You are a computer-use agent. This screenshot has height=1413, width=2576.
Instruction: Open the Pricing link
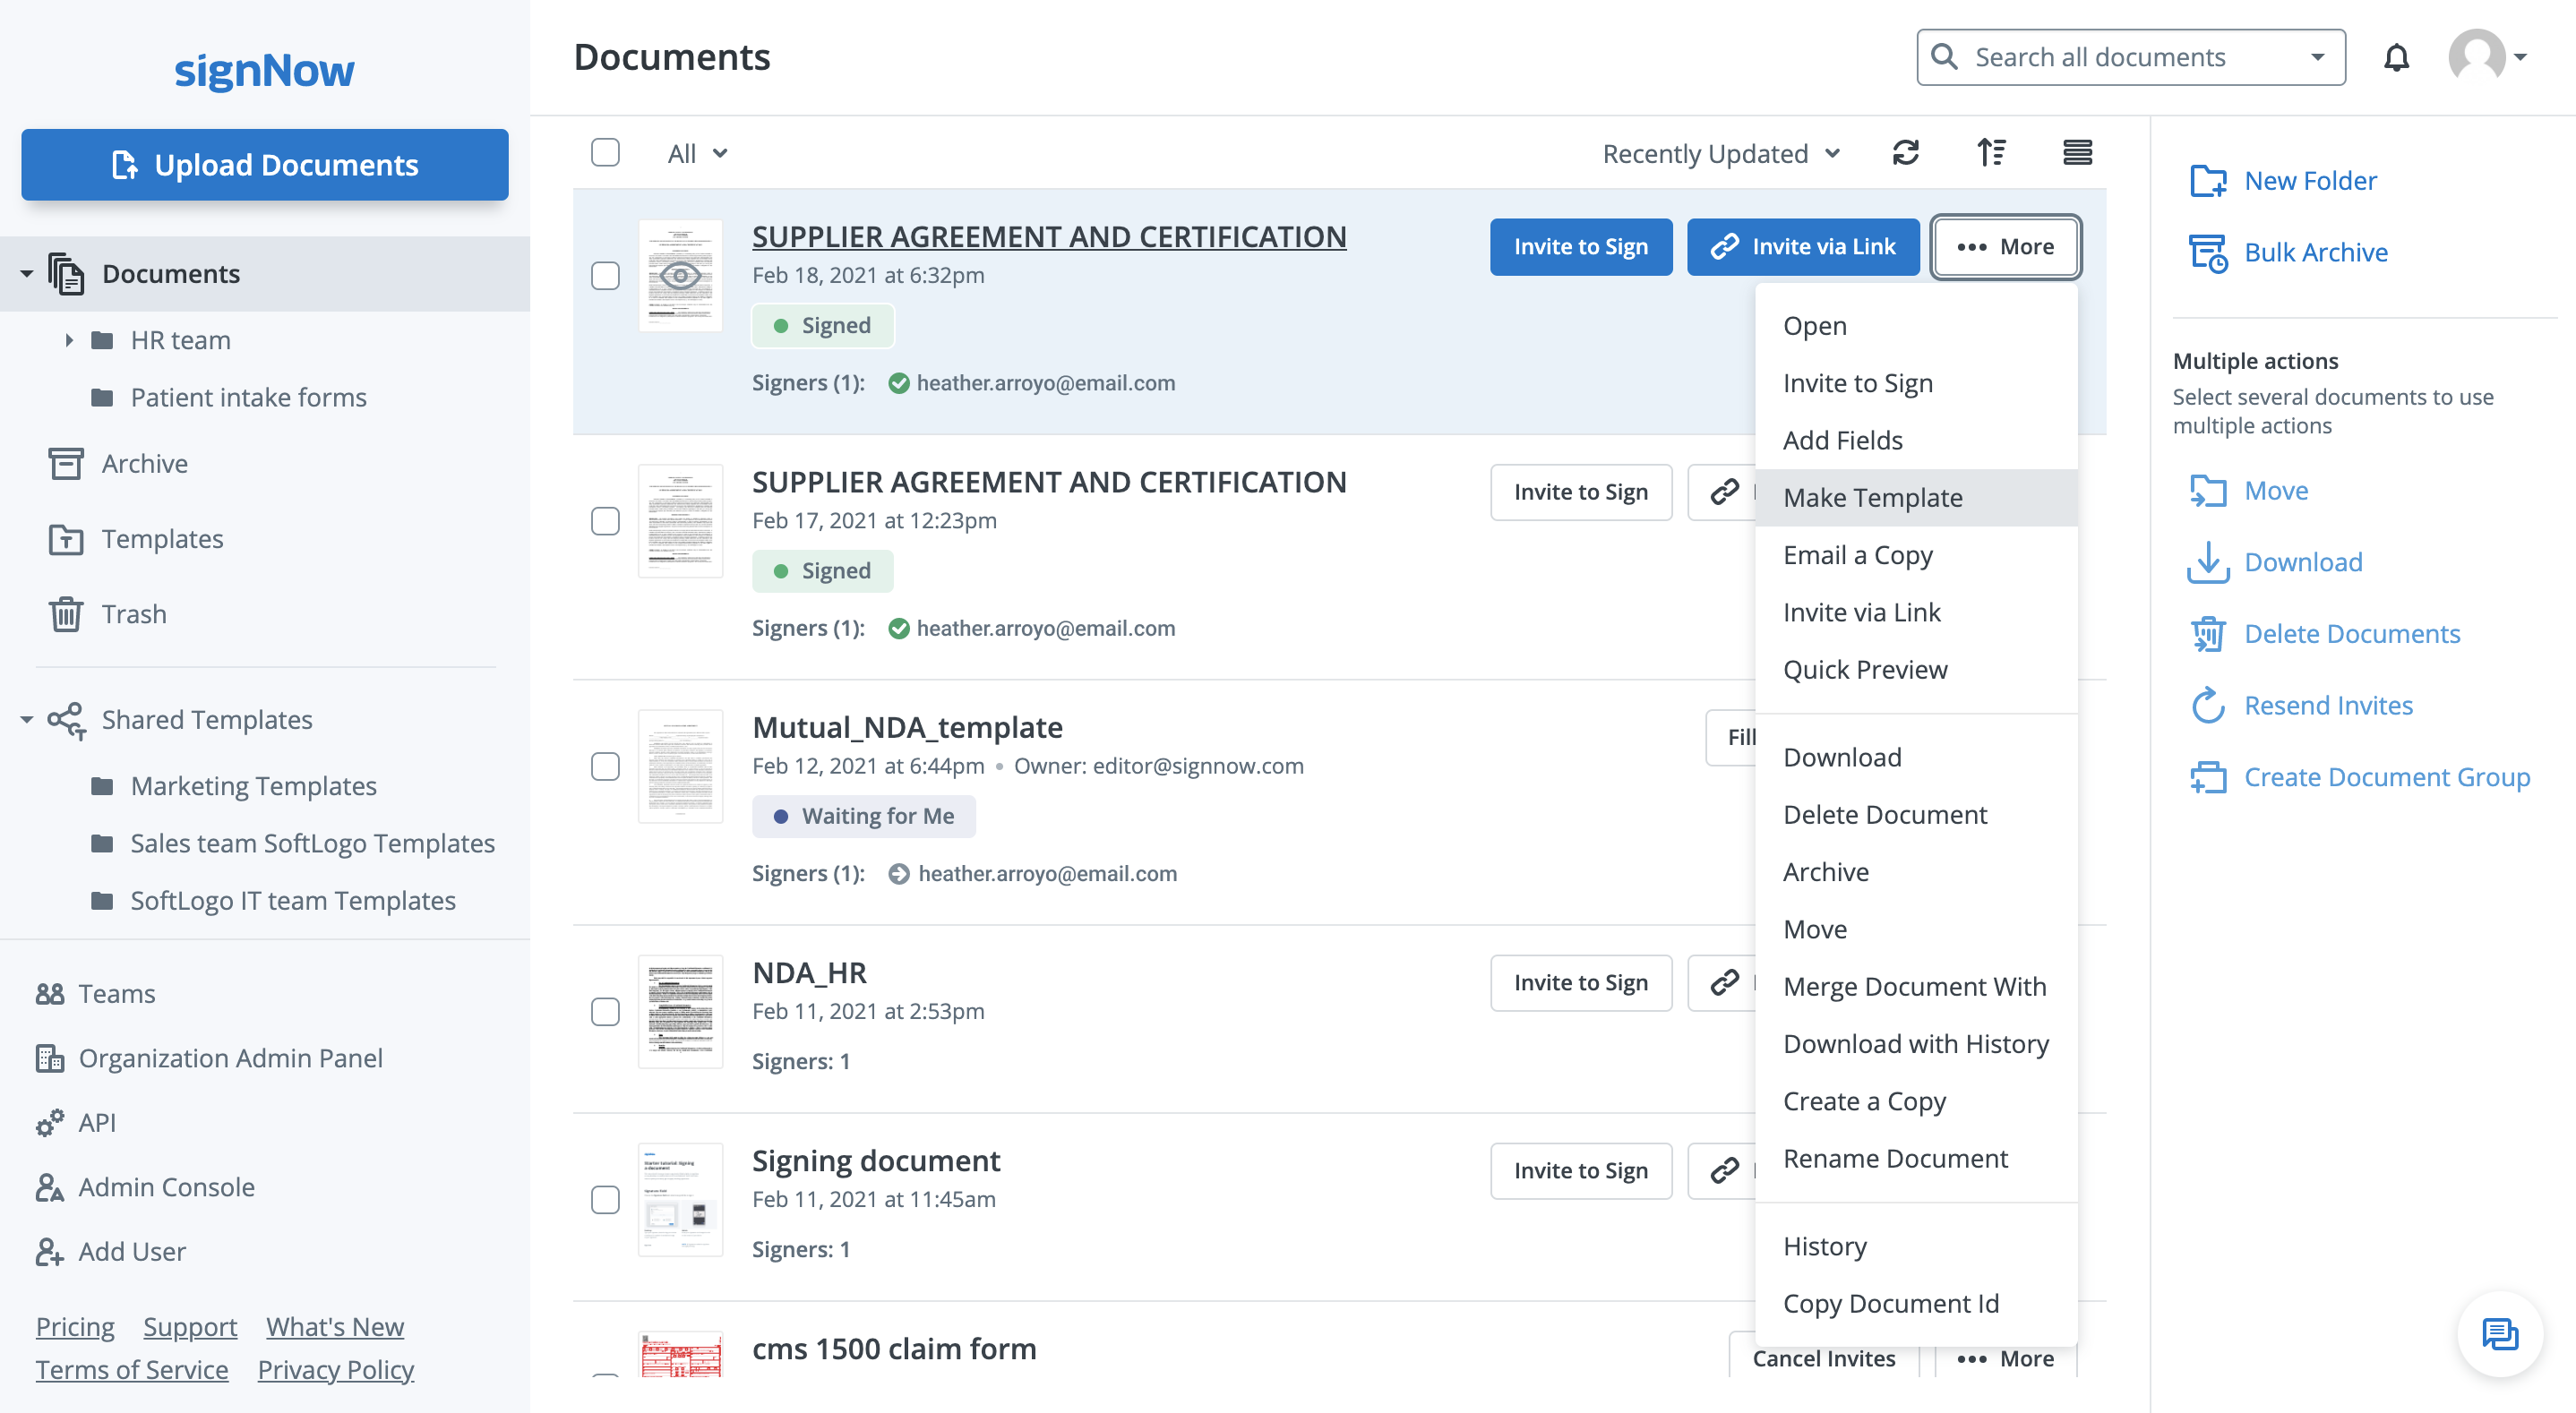click(75, 1327)
